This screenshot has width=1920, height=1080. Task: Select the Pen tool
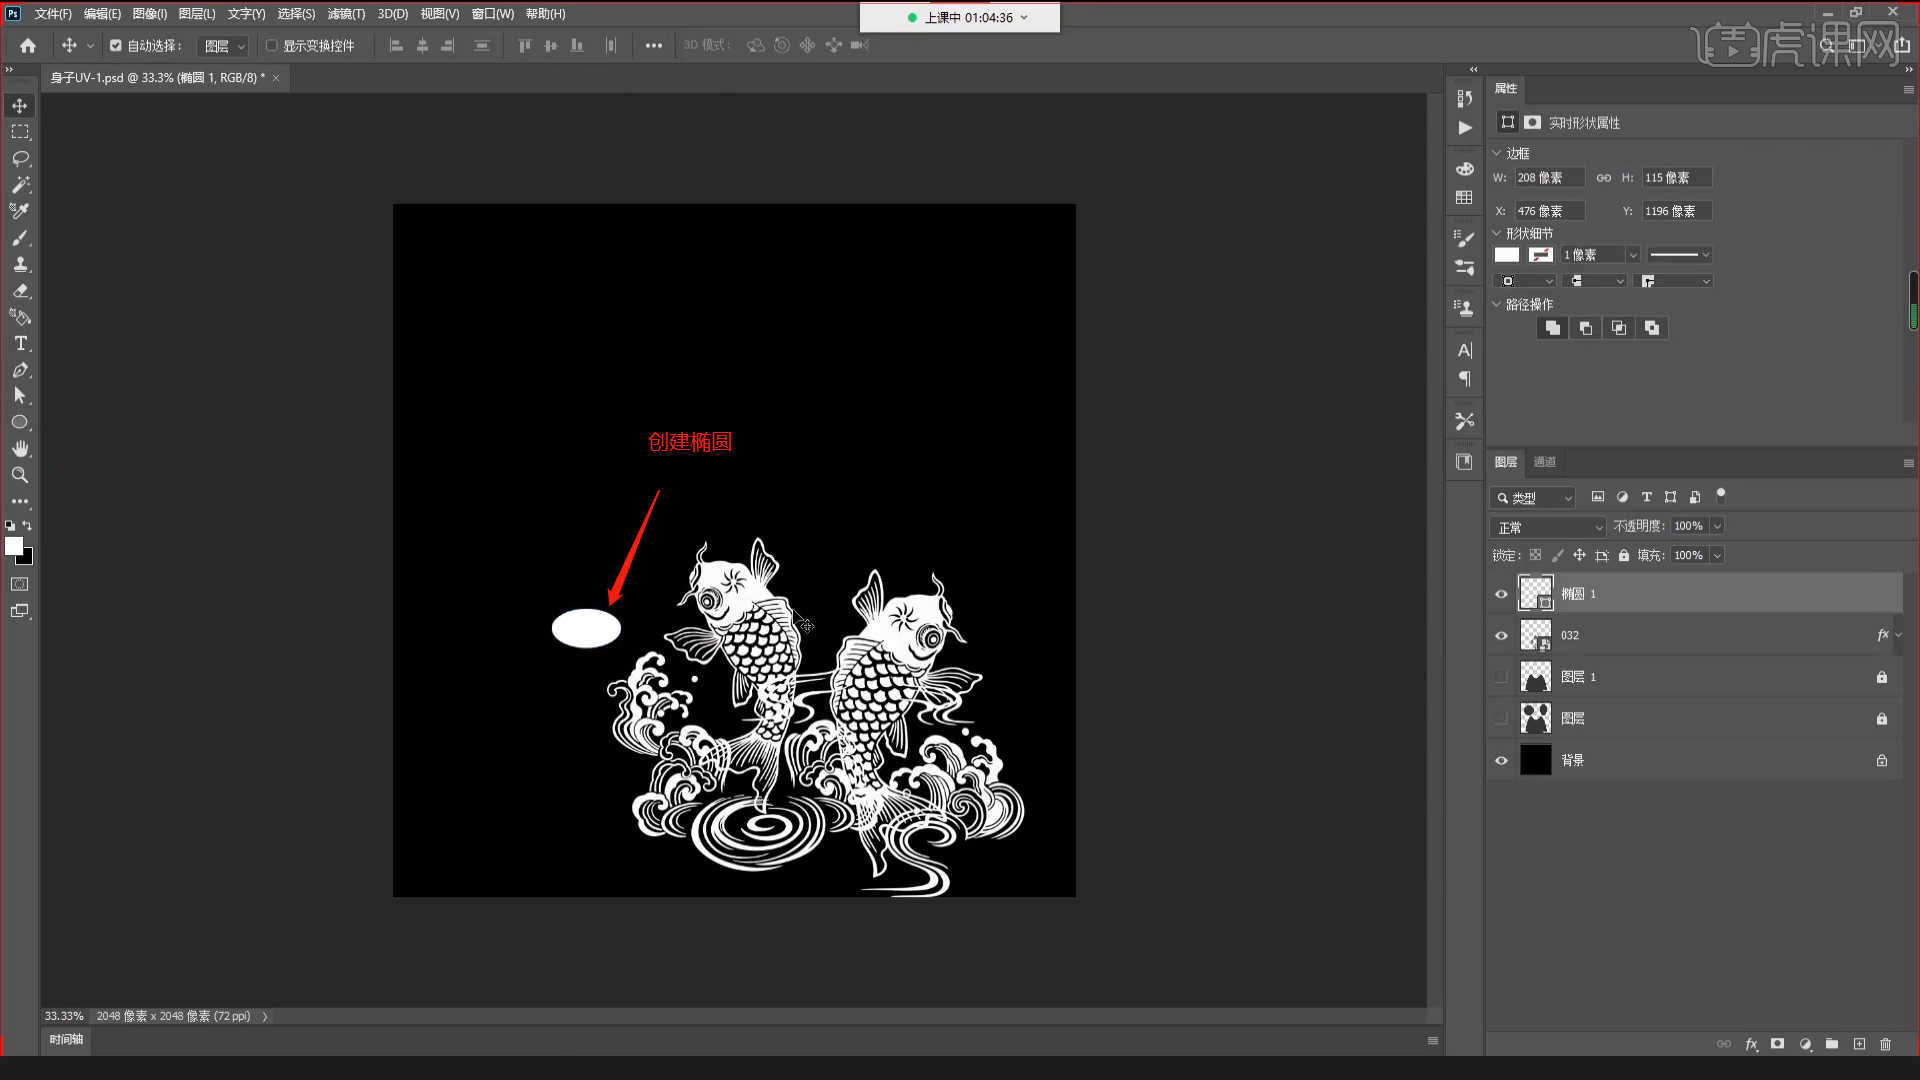pyautogui.click(x=20, y=370)
